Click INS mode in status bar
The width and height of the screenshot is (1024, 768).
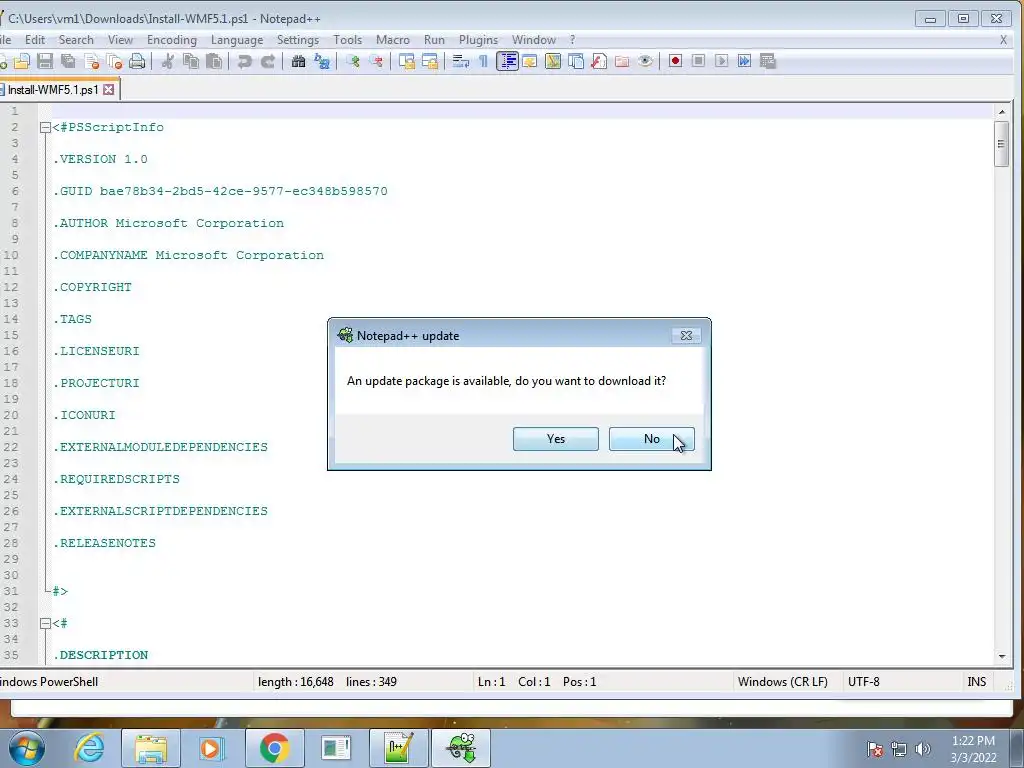(976, 682)
